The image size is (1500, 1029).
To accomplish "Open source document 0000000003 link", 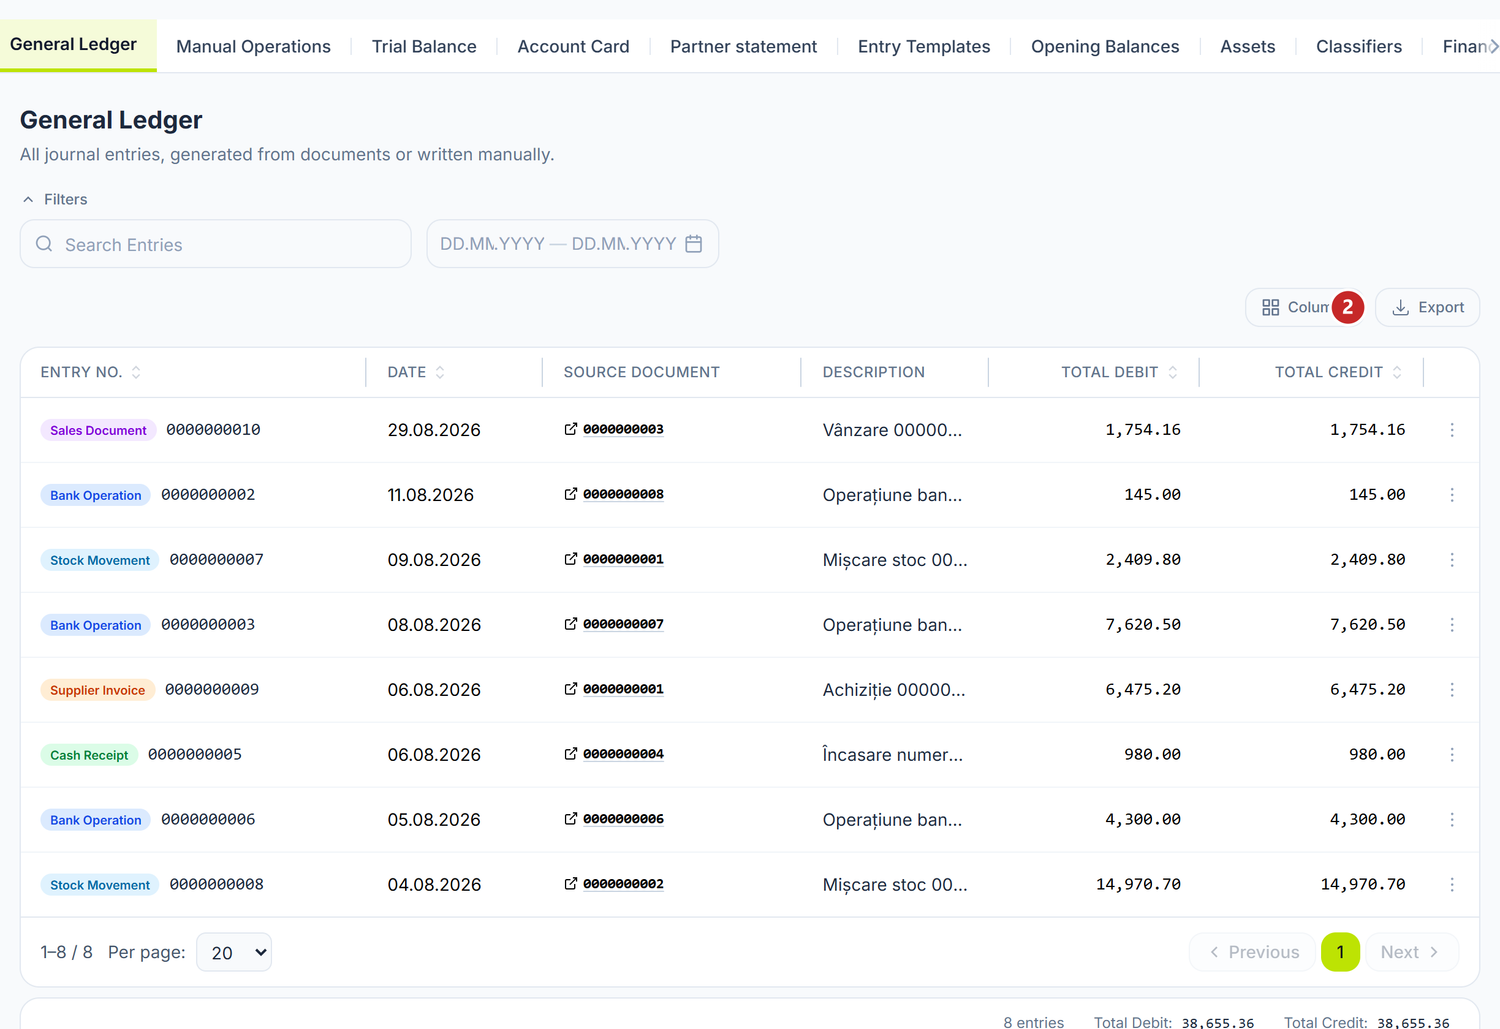I will coord(614,429).
